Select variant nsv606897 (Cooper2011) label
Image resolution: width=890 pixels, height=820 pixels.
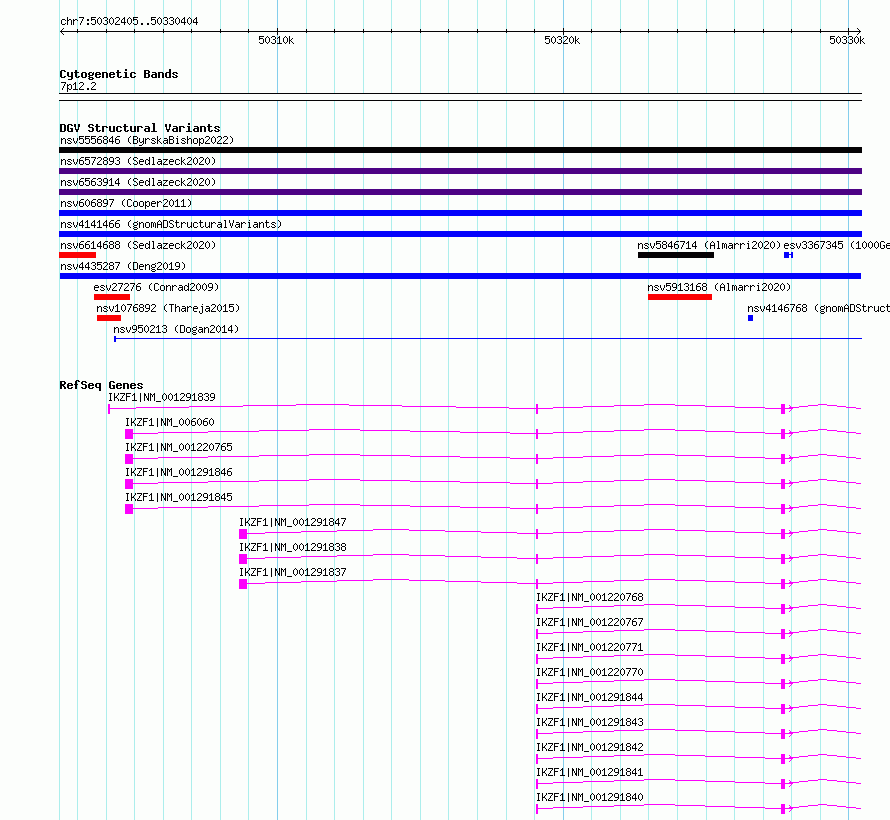click(x=126, y=203)
